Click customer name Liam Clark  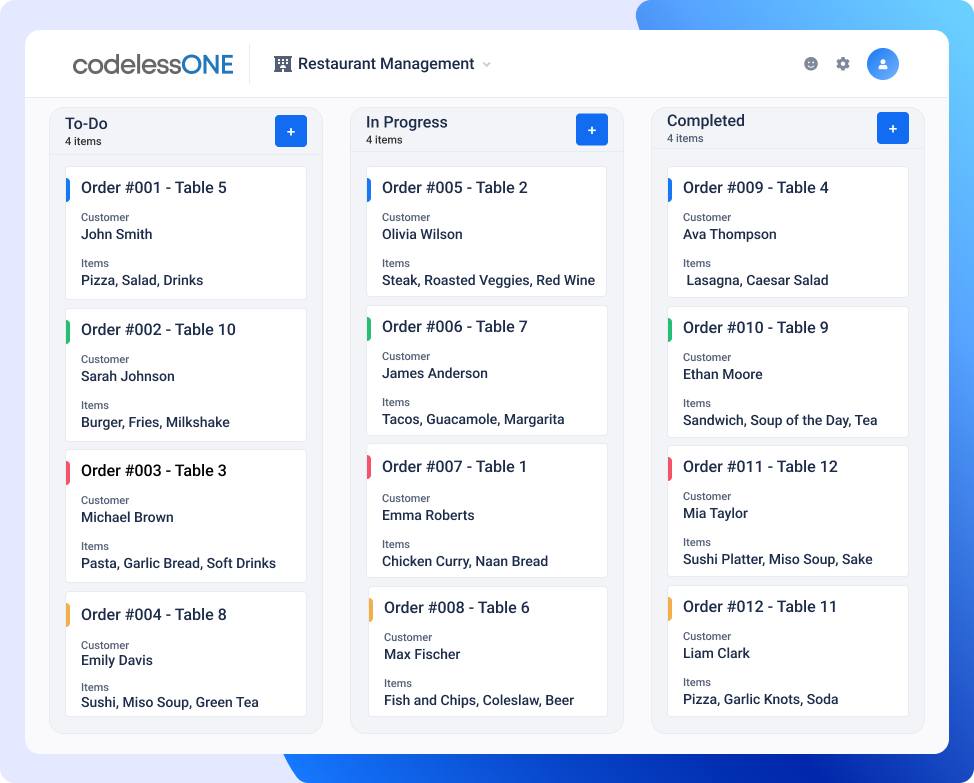click(x=717, y=653)
